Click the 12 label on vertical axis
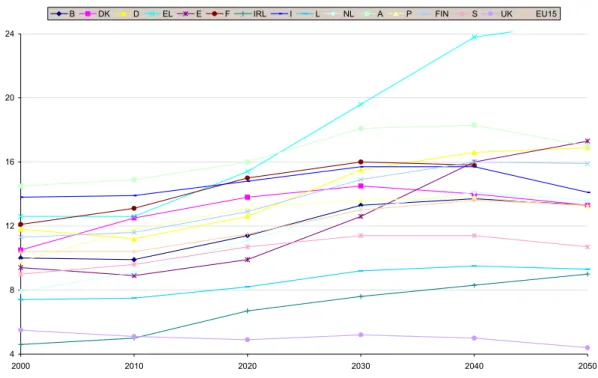The width and height of the screenshot is (598, 378). tap(9, 226)
